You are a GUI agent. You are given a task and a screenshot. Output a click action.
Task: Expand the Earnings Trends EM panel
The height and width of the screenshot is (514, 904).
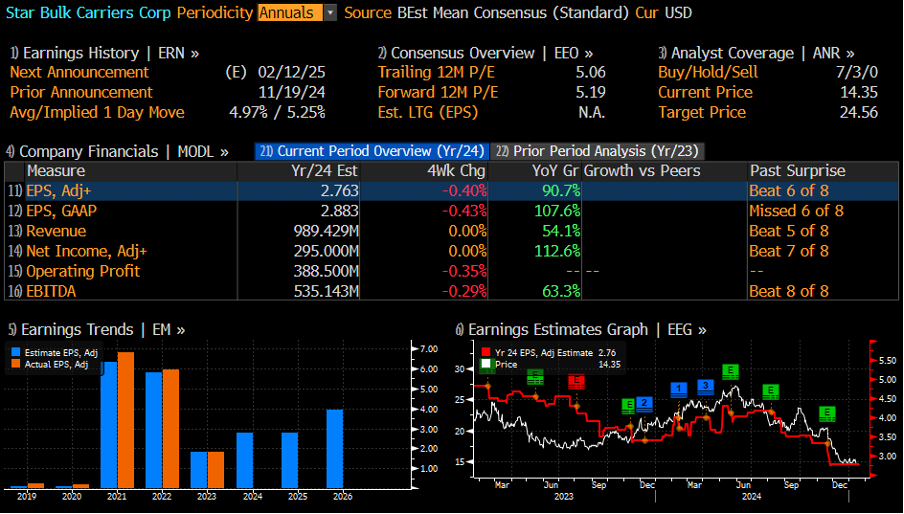pyautogui.click(x=96, y=328)
